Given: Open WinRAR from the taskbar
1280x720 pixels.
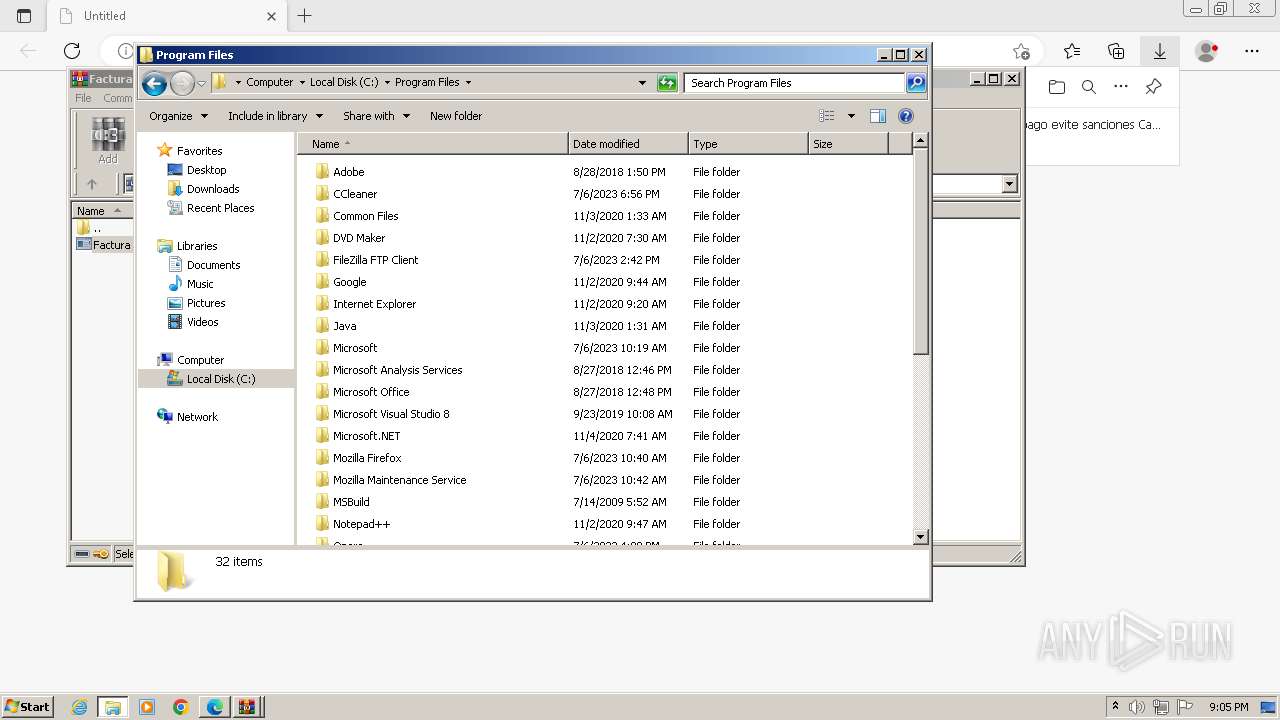Looking at the screenshot, I should pyautogui.click(x=247, y=707).
